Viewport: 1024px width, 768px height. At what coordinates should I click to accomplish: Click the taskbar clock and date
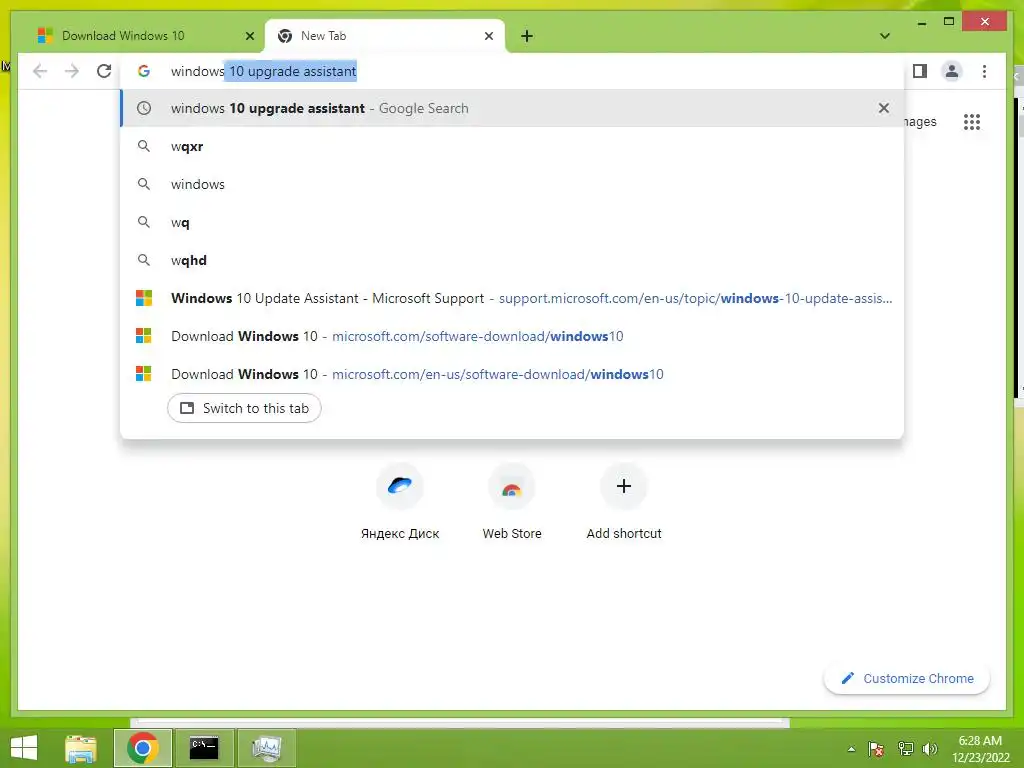980,749
